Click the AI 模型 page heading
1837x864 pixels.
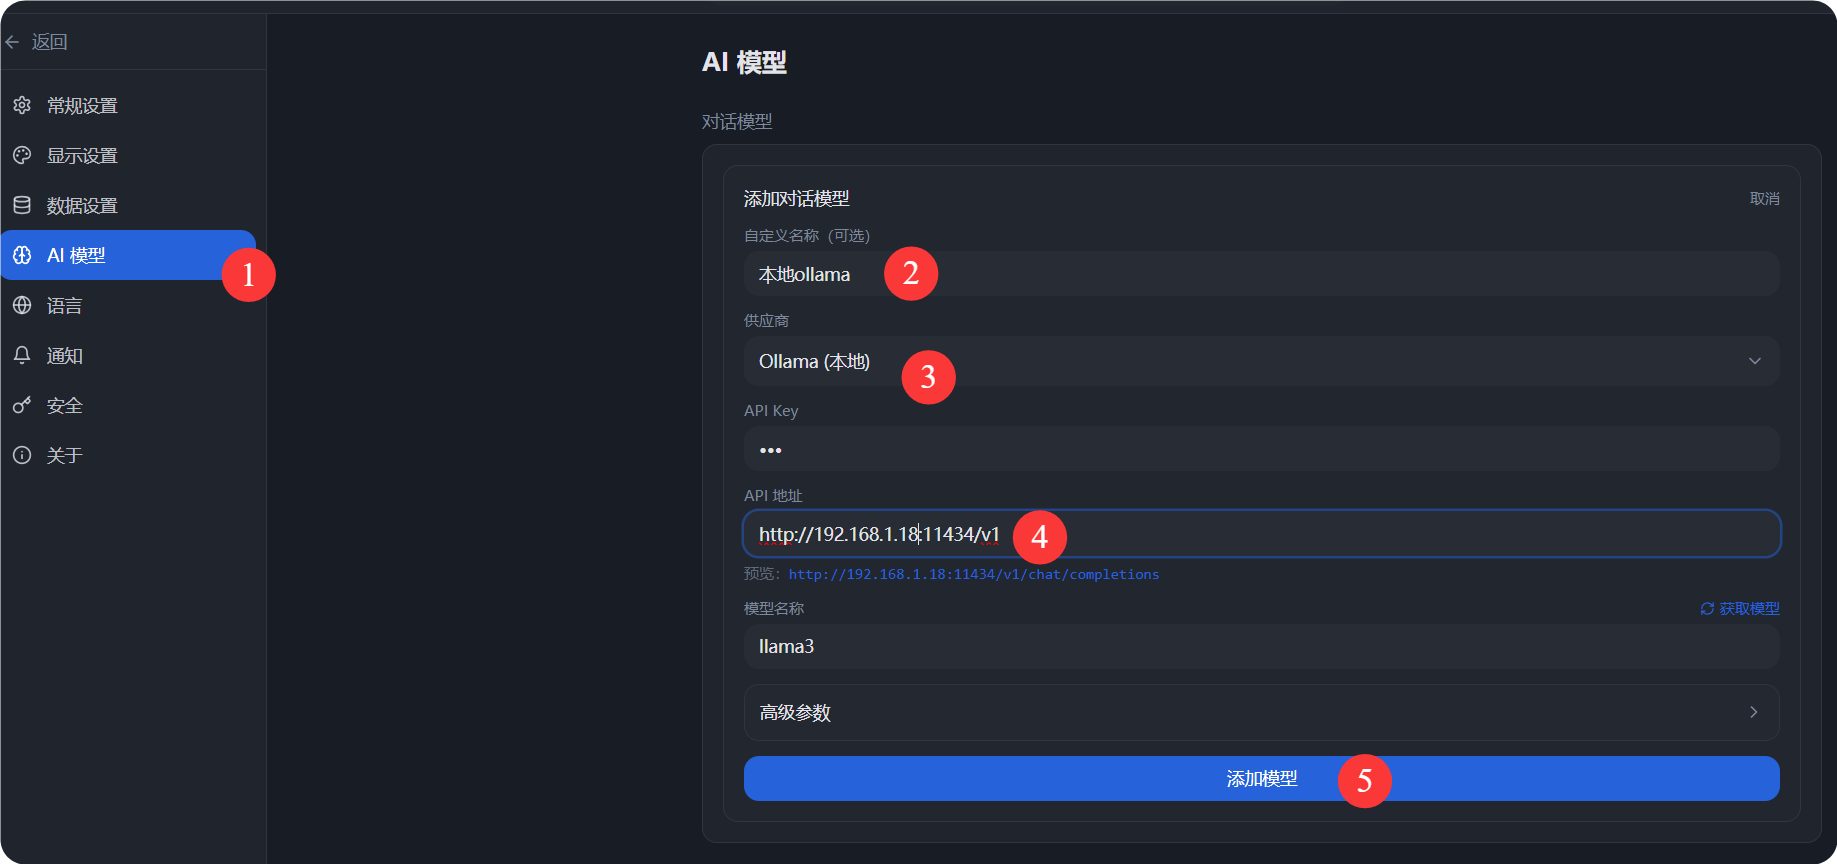coord(744,62)
